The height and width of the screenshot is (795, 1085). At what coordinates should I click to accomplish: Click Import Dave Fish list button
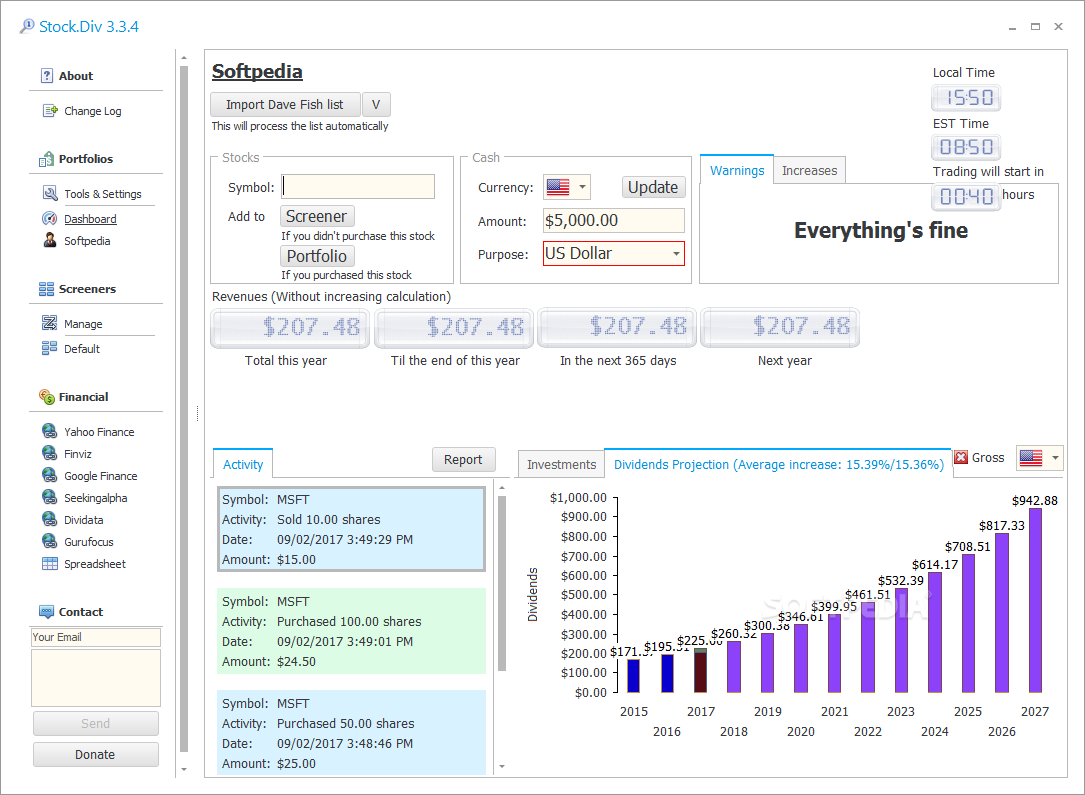tap(285, 104)
